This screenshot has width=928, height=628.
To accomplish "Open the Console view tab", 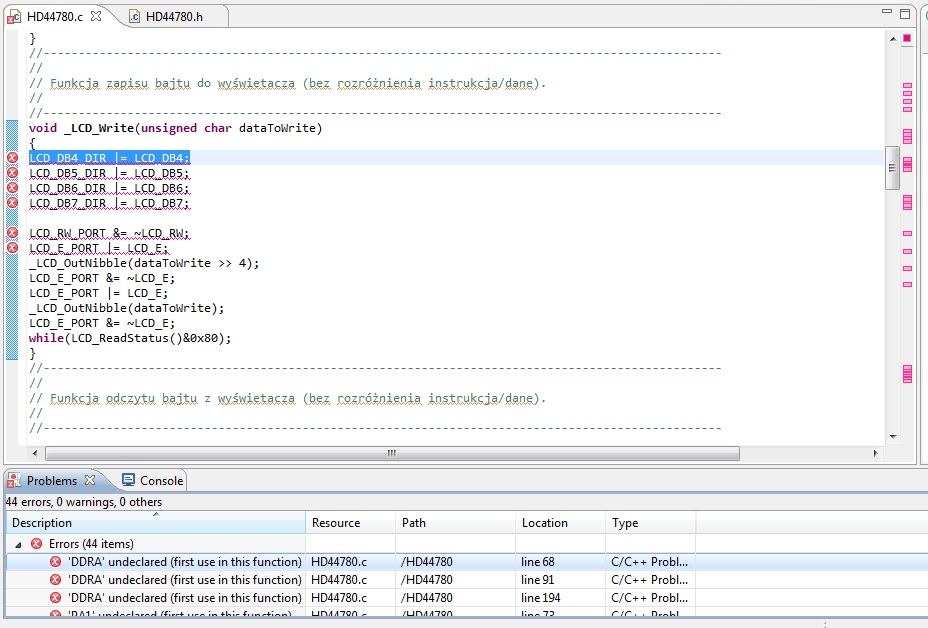I will (153, 481).
